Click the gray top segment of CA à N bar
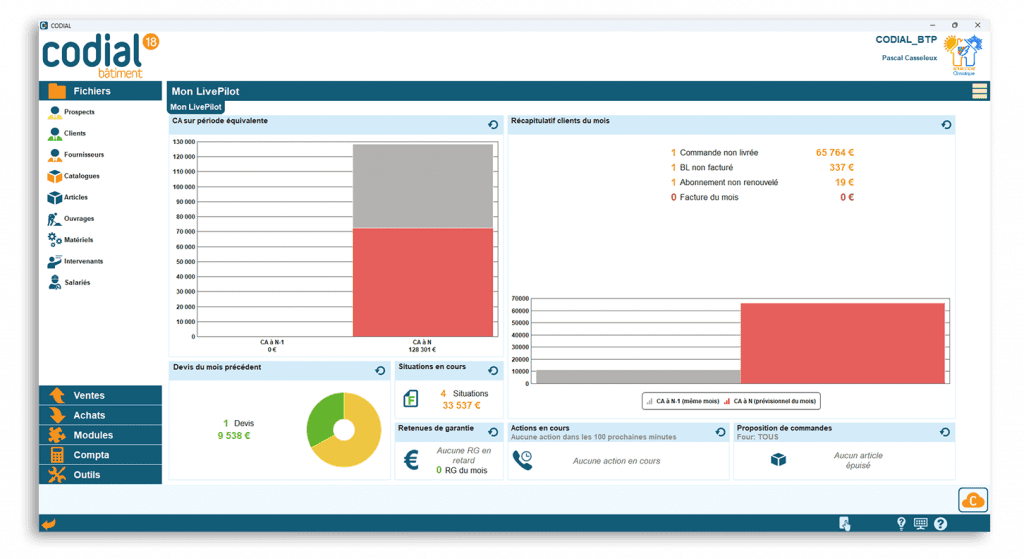 (x=423, y=186)
